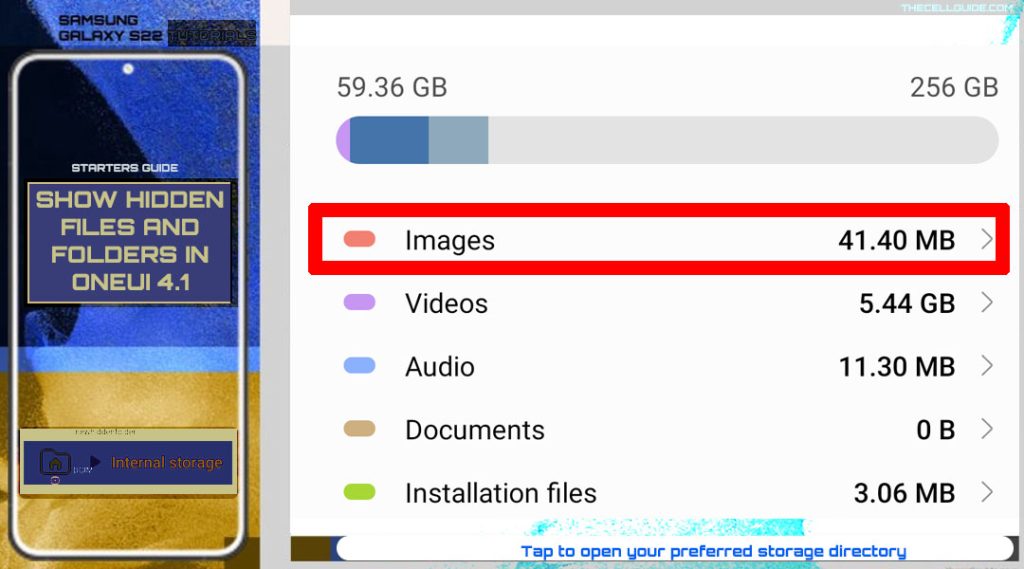Click the play arrow beside Internal storage

pos(95,462)
